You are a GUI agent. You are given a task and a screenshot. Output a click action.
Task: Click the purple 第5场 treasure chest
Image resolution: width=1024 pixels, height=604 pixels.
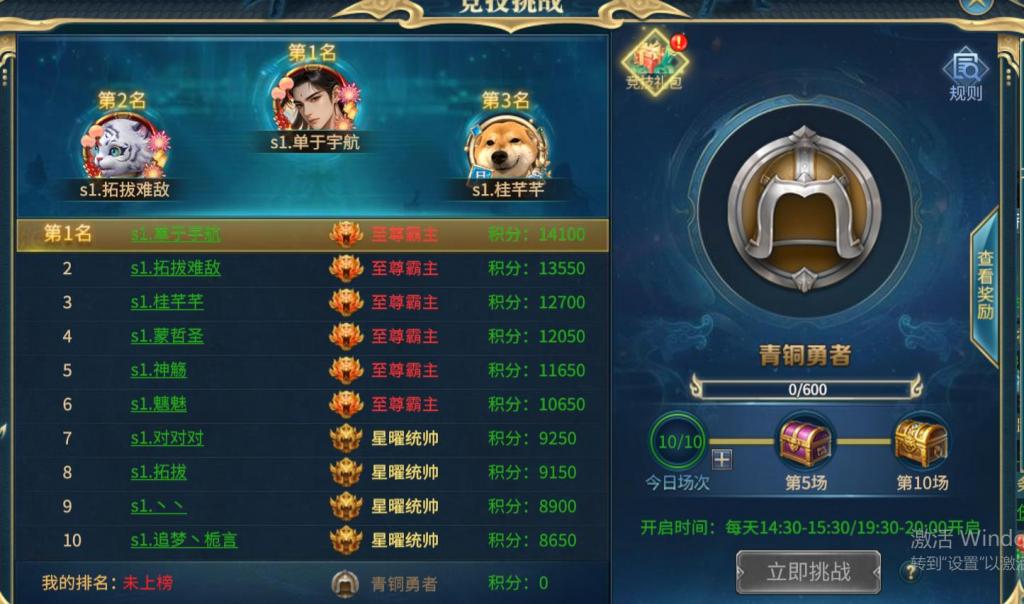point(805,443)
